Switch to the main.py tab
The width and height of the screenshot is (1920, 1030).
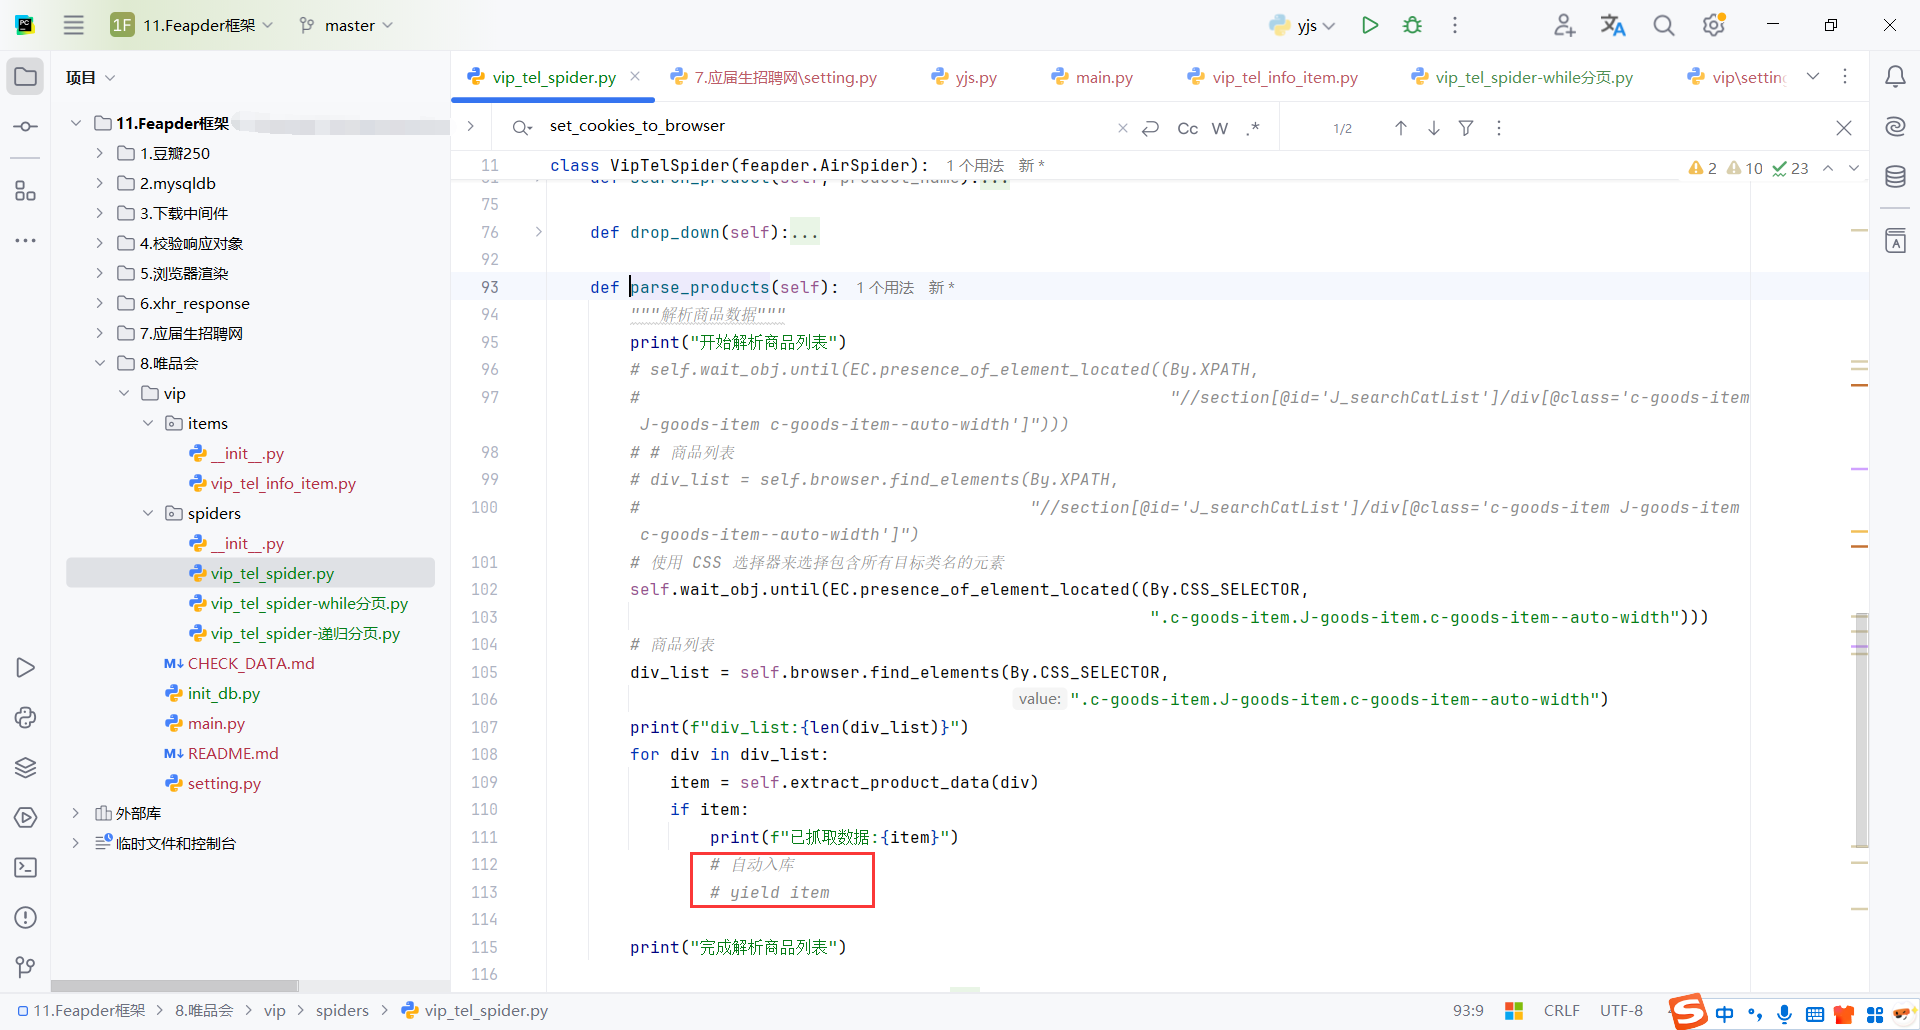click(x=1101, y=76)
